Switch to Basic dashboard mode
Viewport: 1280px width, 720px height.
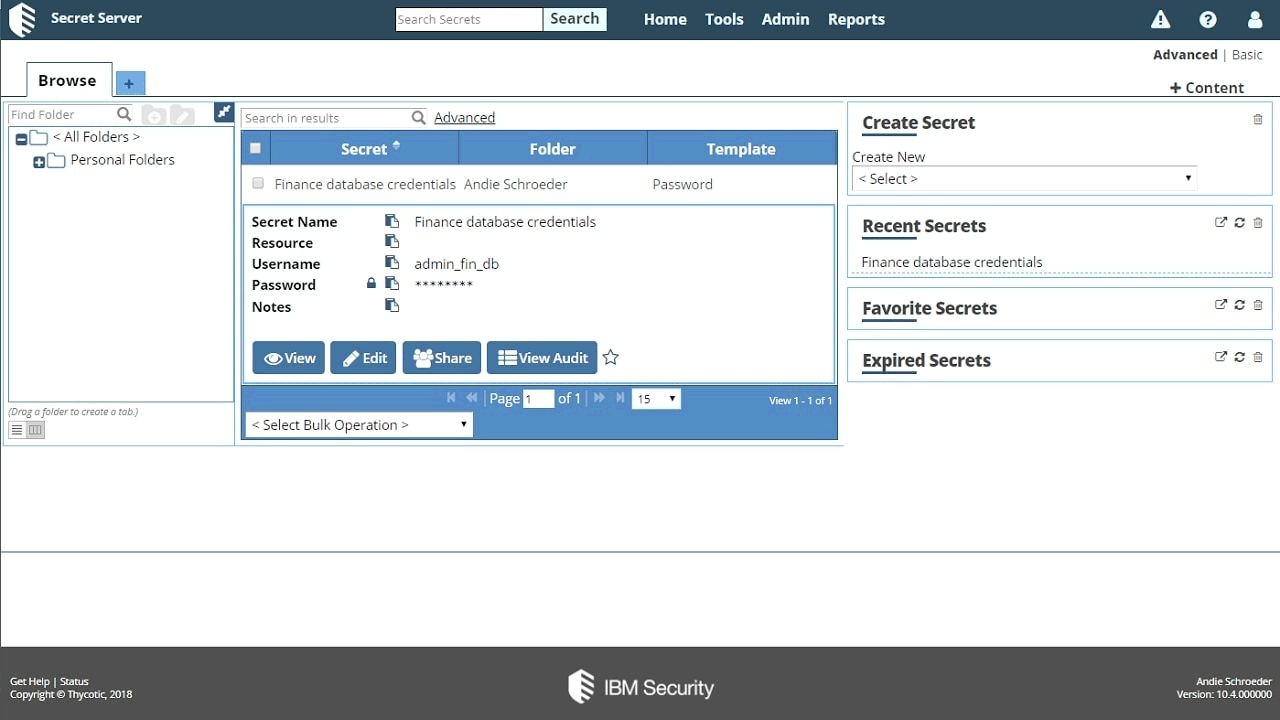pyautogui.click(x=1247, y=54)
